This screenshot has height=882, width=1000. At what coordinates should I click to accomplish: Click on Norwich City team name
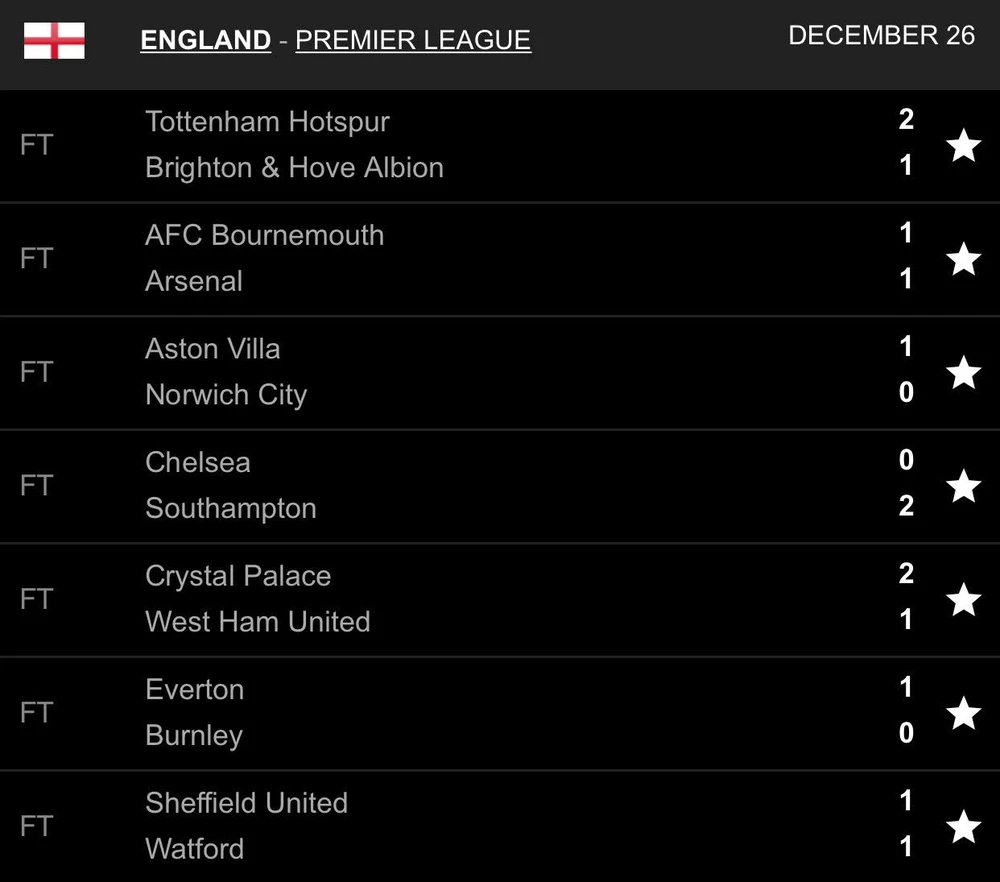(x=226, y=395)
